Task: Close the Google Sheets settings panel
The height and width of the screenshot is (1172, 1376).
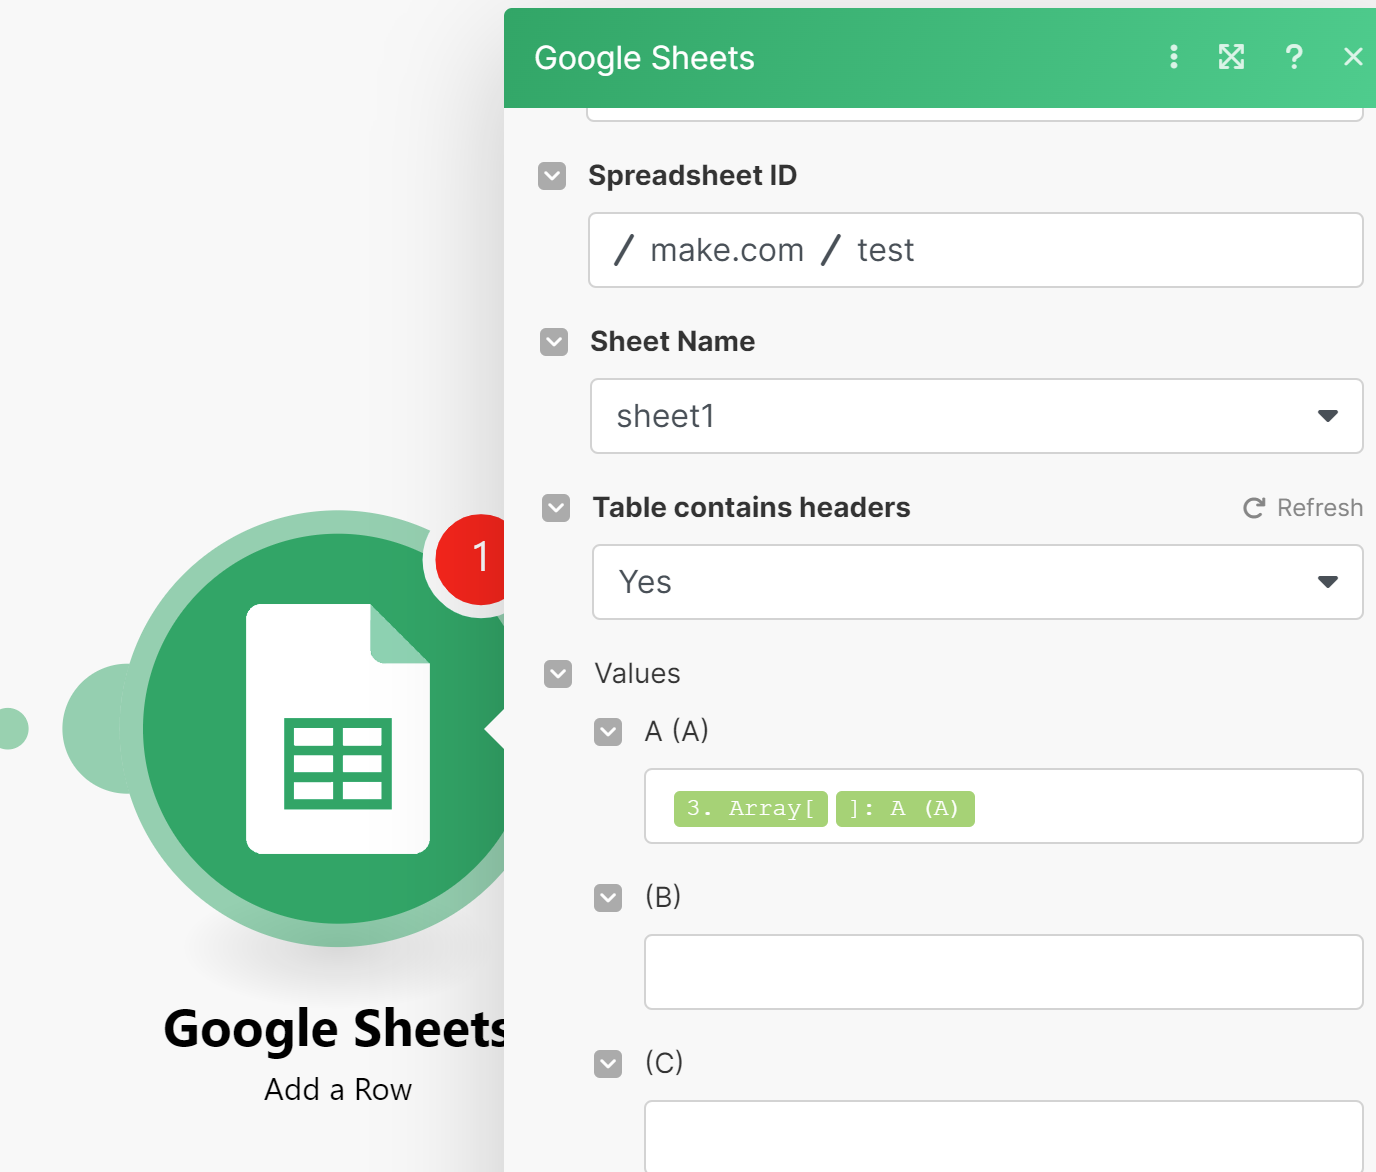Action: 1353,57
